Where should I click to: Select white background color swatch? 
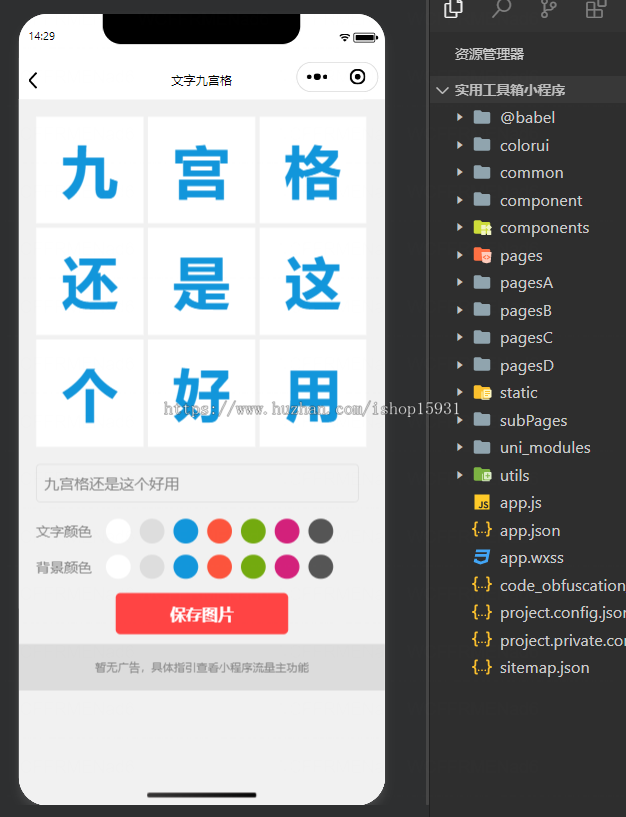click(x=118, y=566)
